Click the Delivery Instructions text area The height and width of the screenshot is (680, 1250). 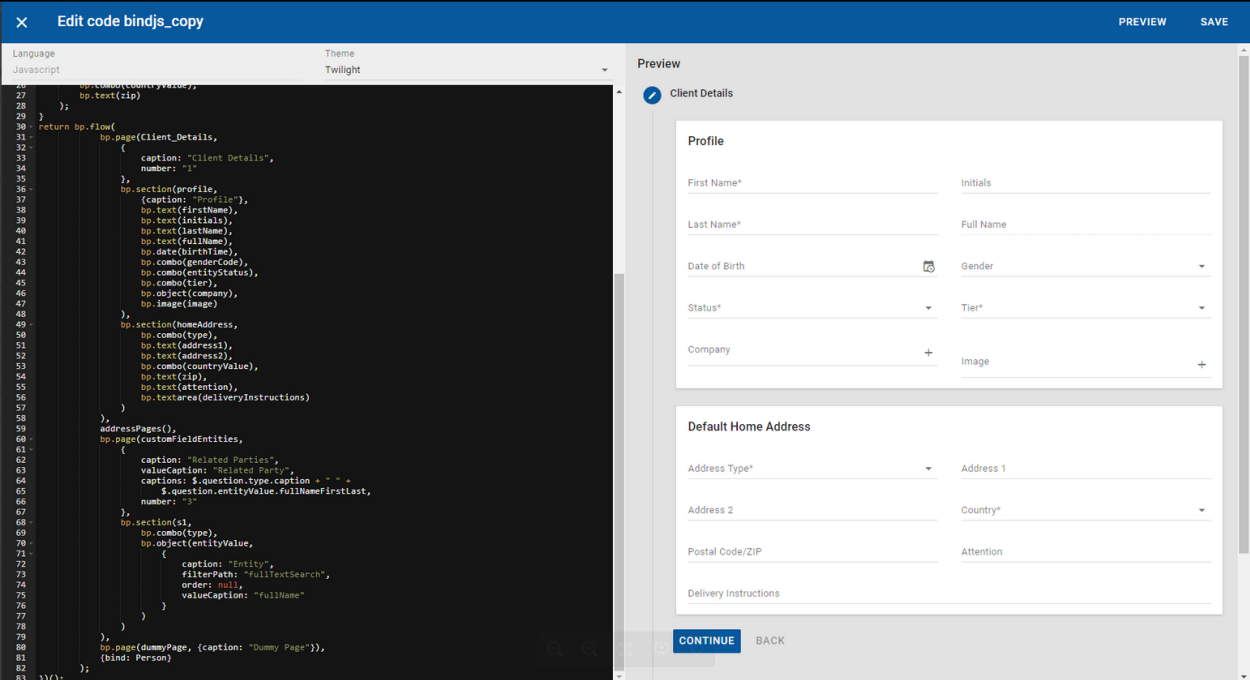point(948,594)
